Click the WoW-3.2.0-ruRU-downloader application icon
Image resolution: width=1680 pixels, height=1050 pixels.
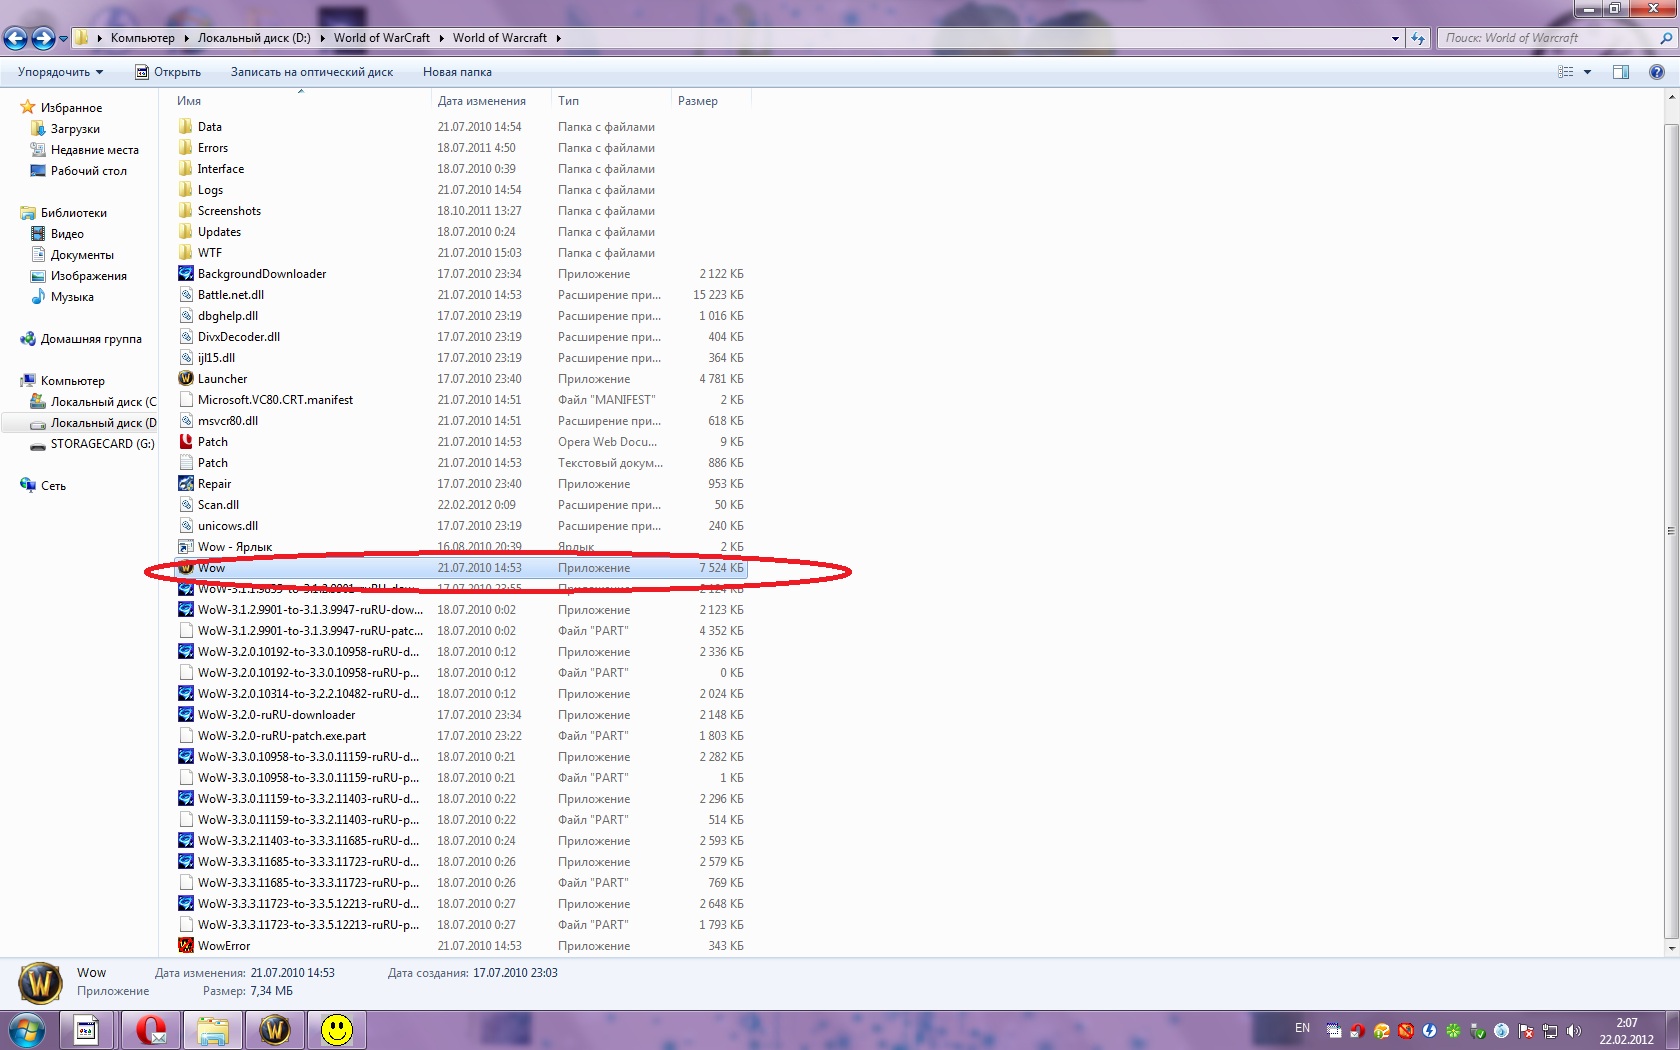[x=186, y=715]
